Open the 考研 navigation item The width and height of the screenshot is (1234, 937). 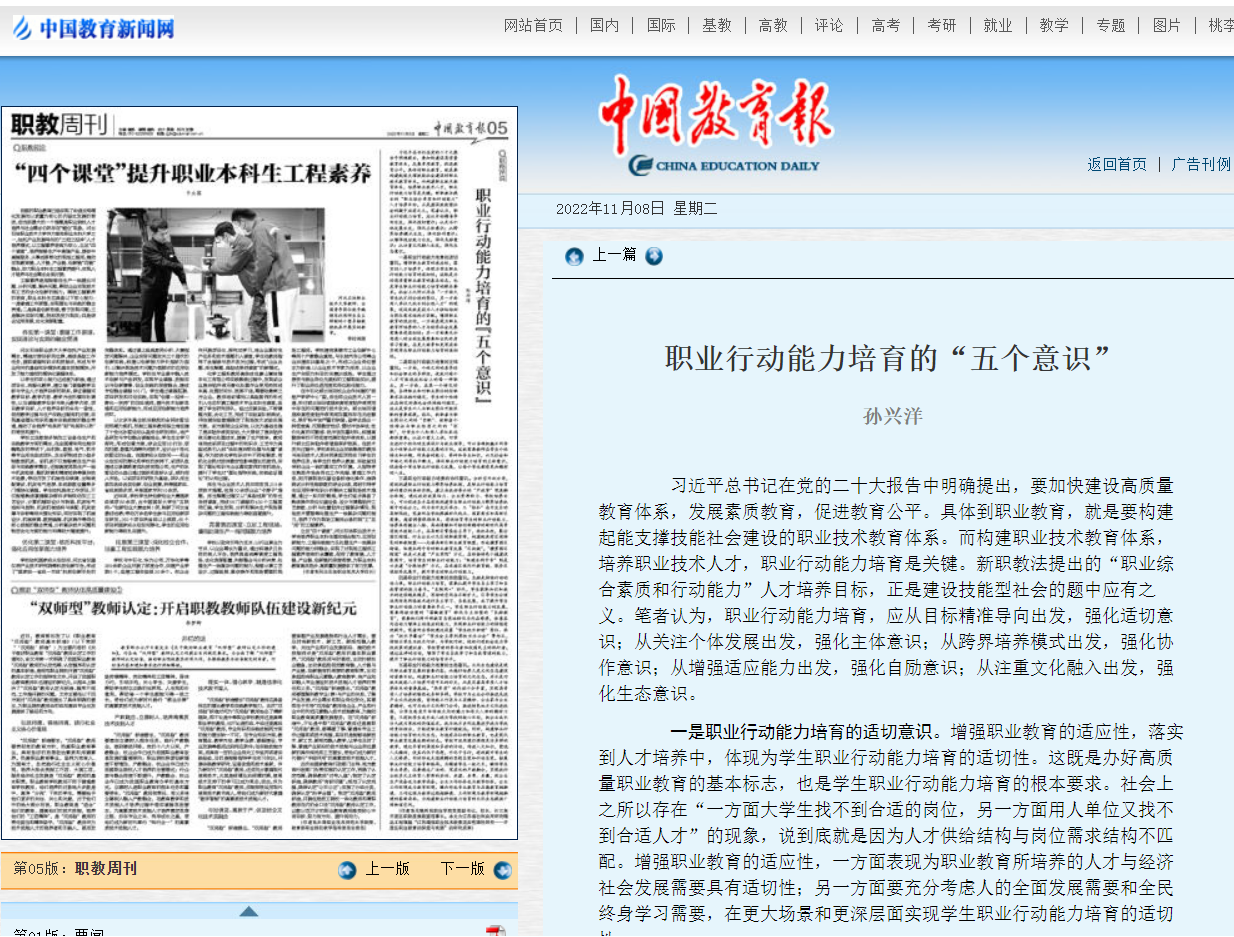click(x=941, y=26)
